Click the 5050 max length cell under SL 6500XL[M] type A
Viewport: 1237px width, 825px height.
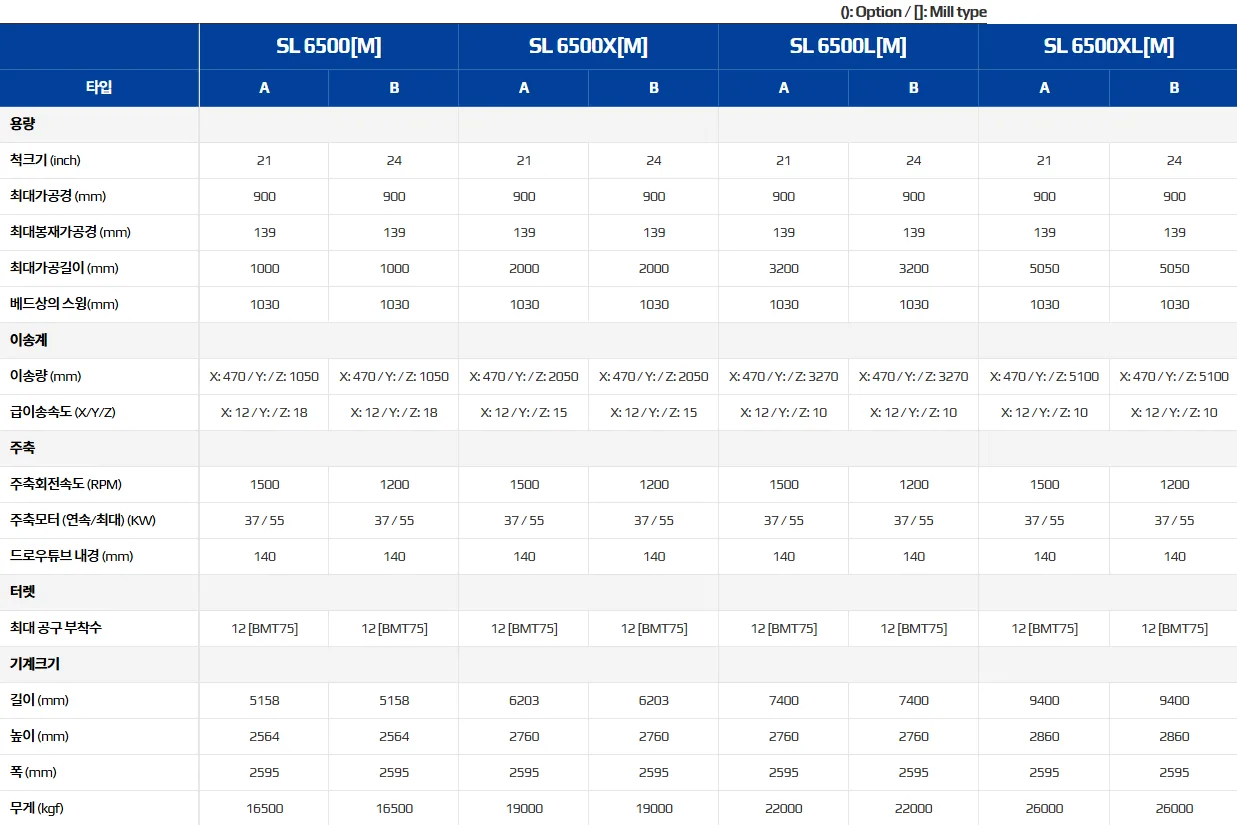coord(1044,268)
